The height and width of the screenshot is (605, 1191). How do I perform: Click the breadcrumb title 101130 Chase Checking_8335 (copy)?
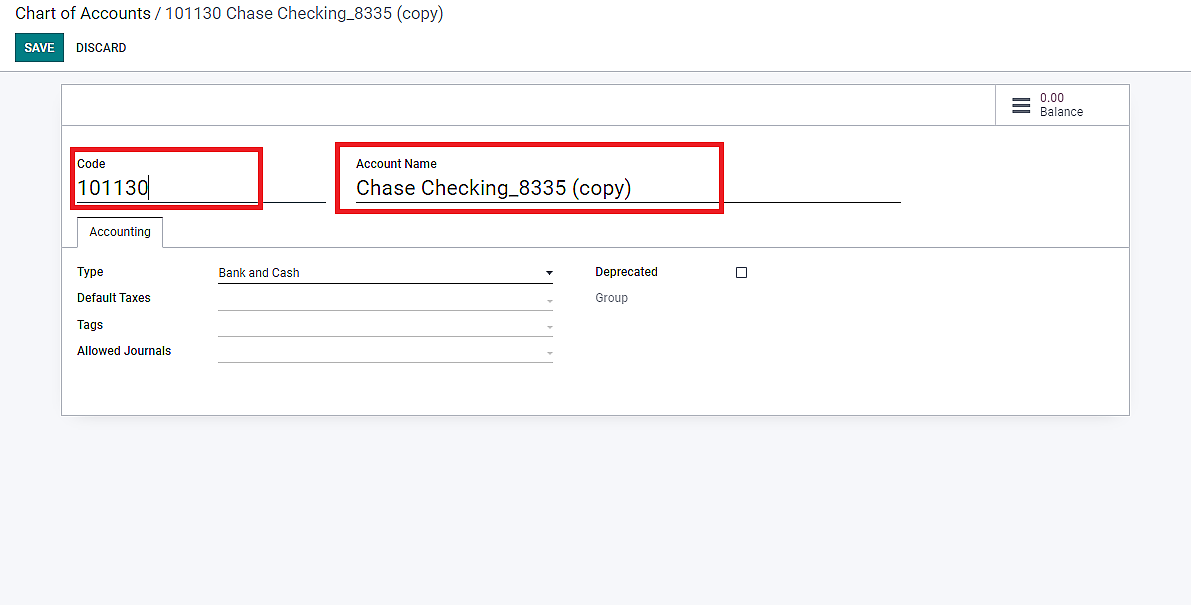[305, 14]
